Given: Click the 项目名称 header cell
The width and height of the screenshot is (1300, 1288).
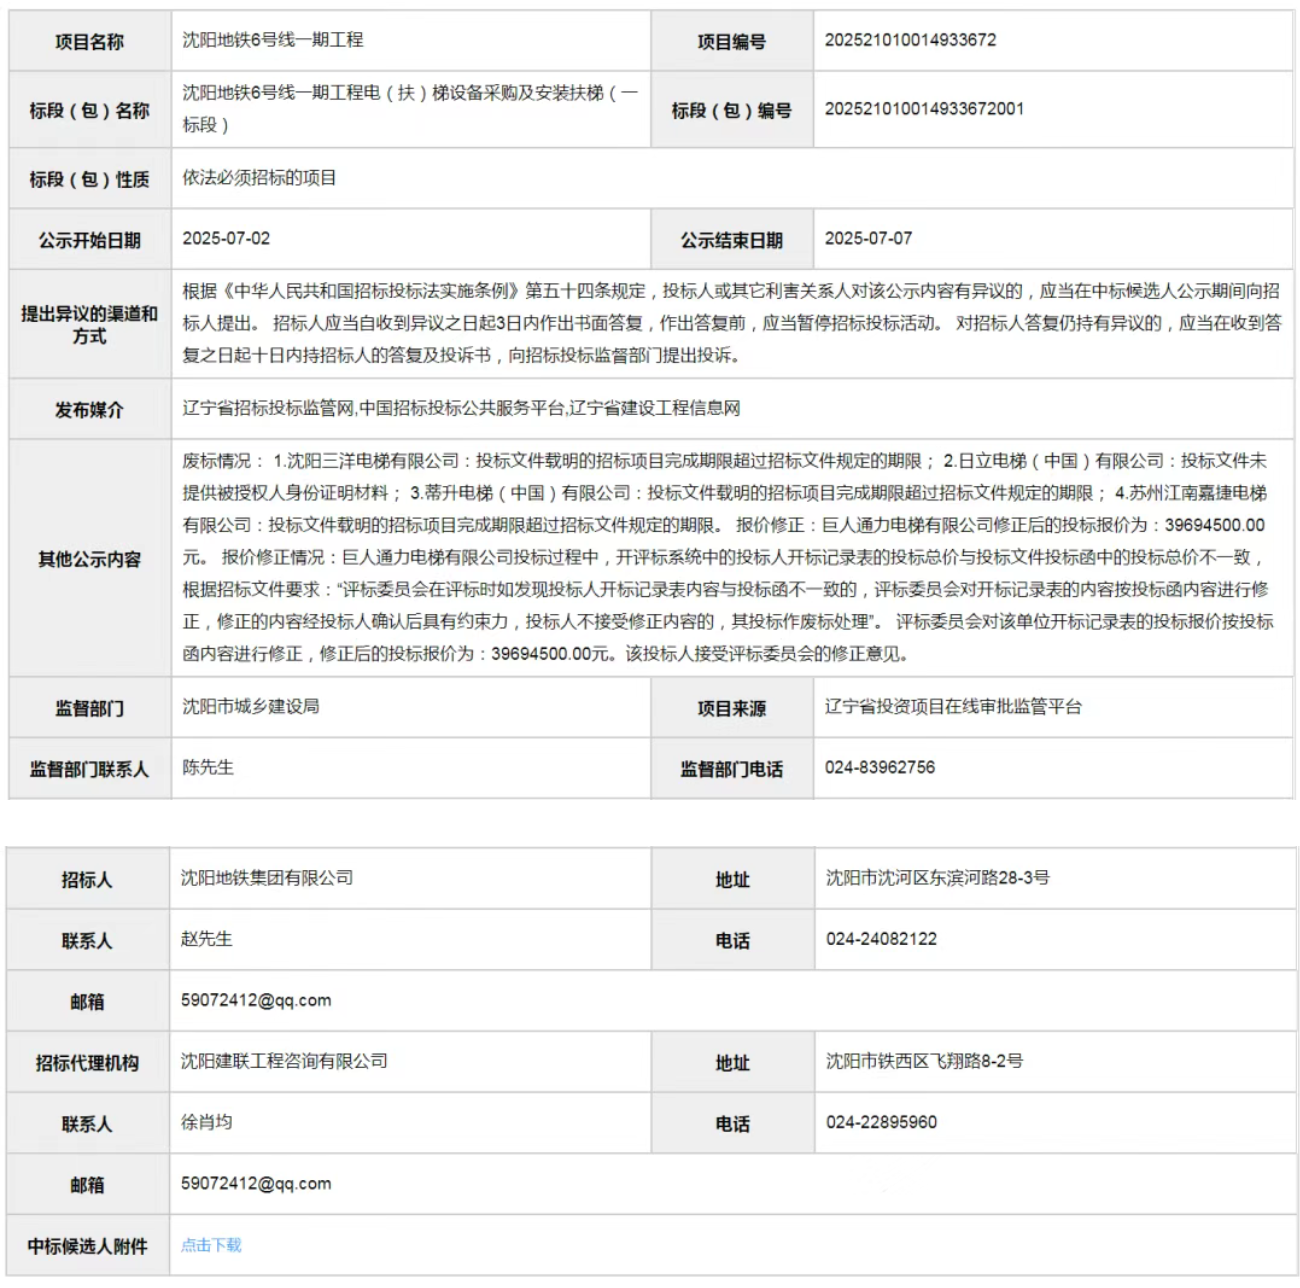Looking at the screenshot, I should point(90,41).
